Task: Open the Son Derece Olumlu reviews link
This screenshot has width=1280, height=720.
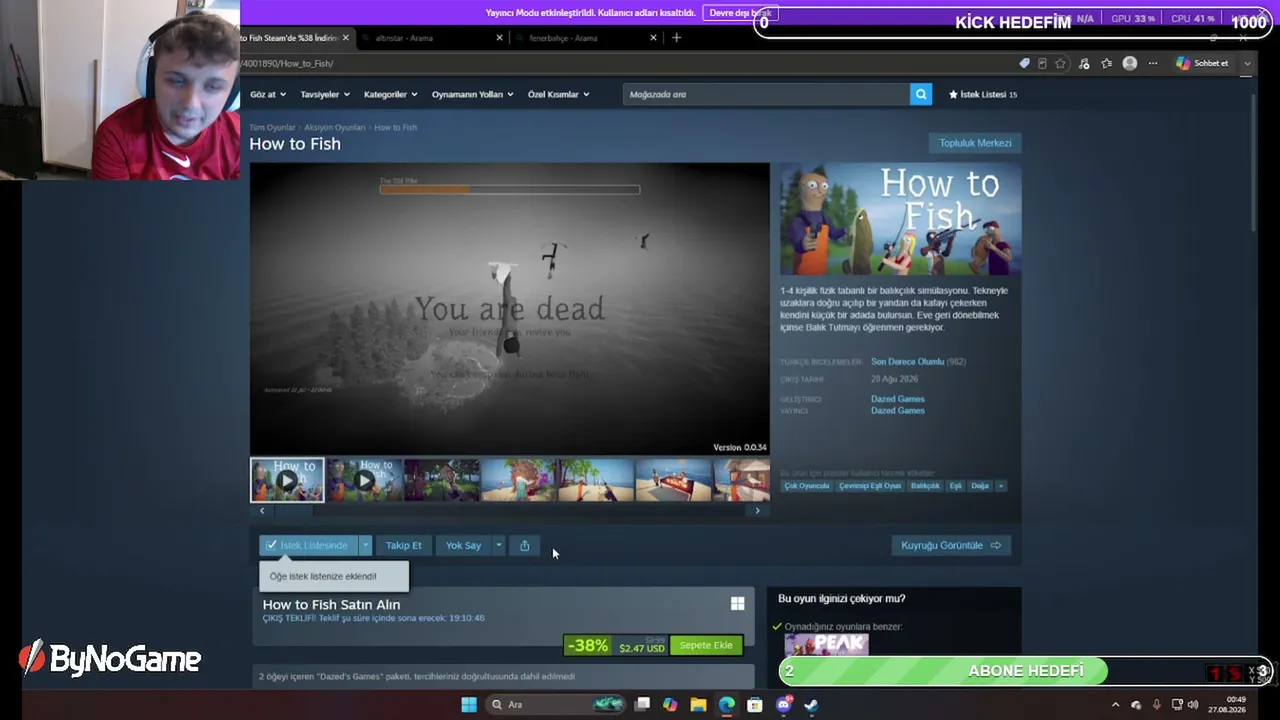Action: 907,361
